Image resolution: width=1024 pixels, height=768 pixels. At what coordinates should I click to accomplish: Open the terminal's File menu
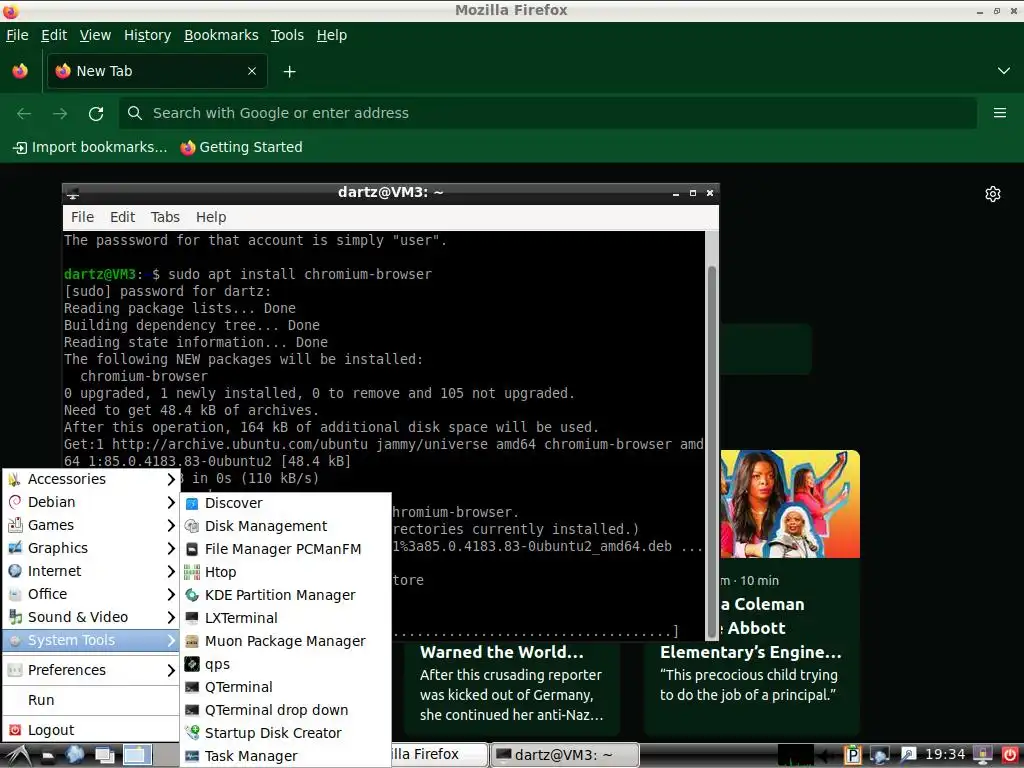[x=82, y=217]
